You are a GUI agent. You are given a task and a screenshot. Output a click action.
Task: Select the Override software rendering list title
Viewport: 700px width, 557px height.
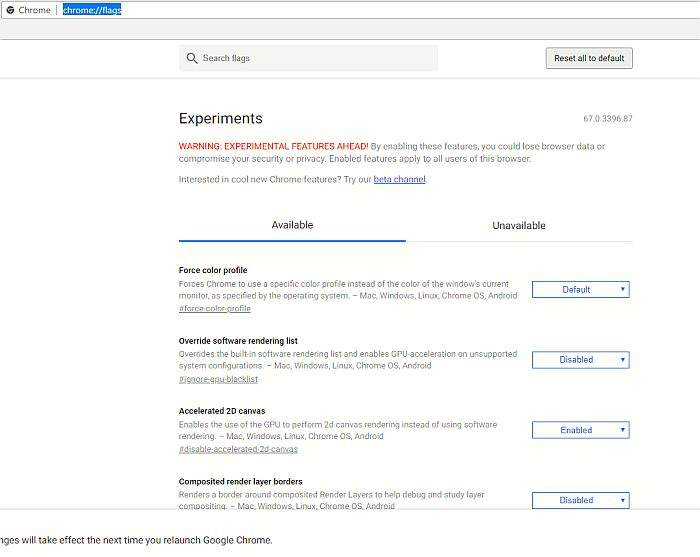[x=238, y=341]
